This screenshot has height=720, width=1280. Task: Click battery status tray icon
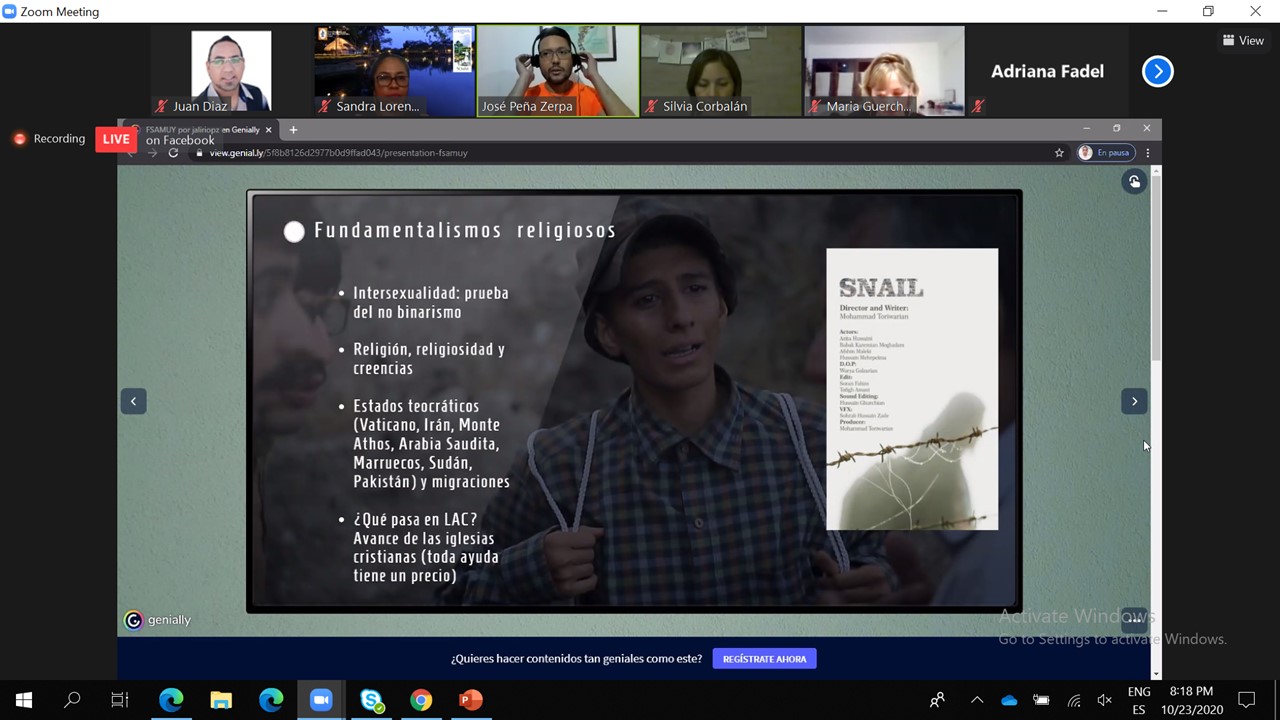click(x=1041, y=700)
